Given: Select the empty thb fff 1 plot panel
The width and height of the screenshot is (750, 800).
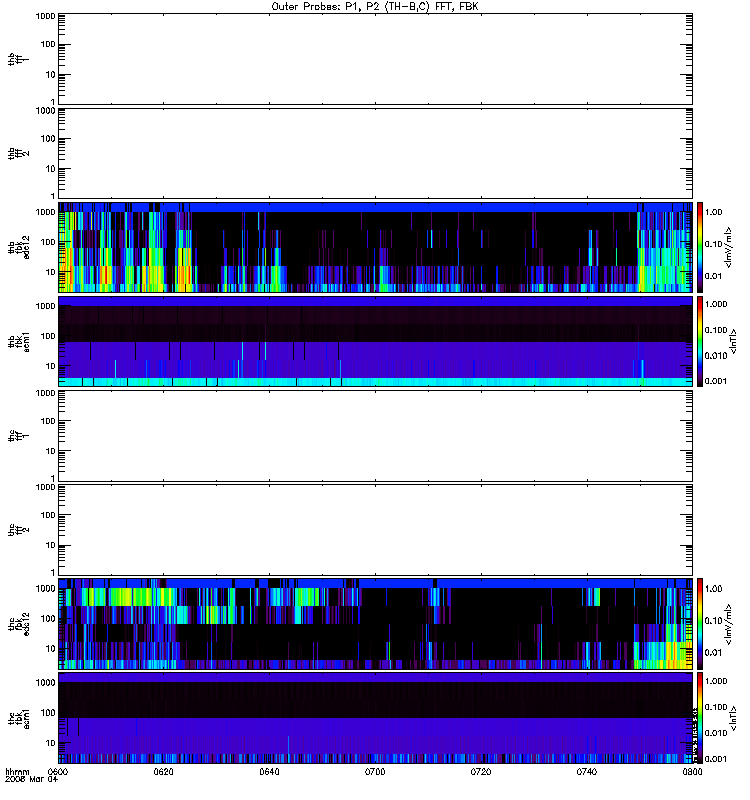Looking at the screenshot, I should coord(376,59).
